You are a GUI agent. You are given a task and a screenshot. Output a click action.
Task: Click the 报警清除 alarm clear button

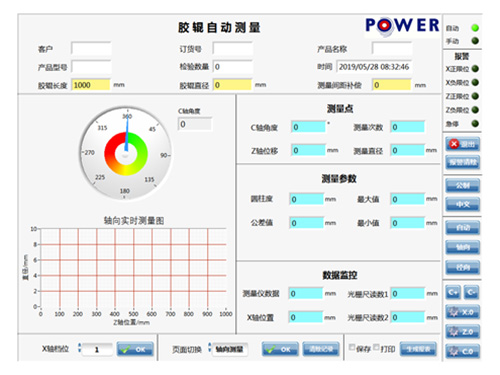463,162
